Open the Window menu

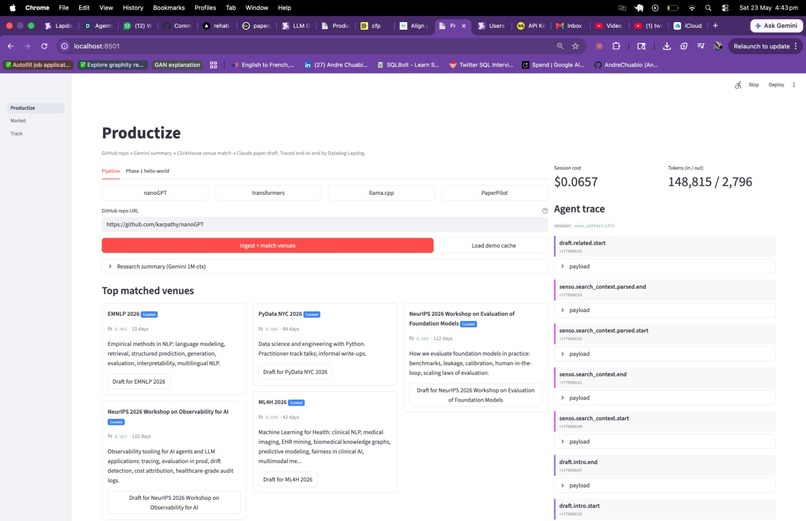point(257,8)
